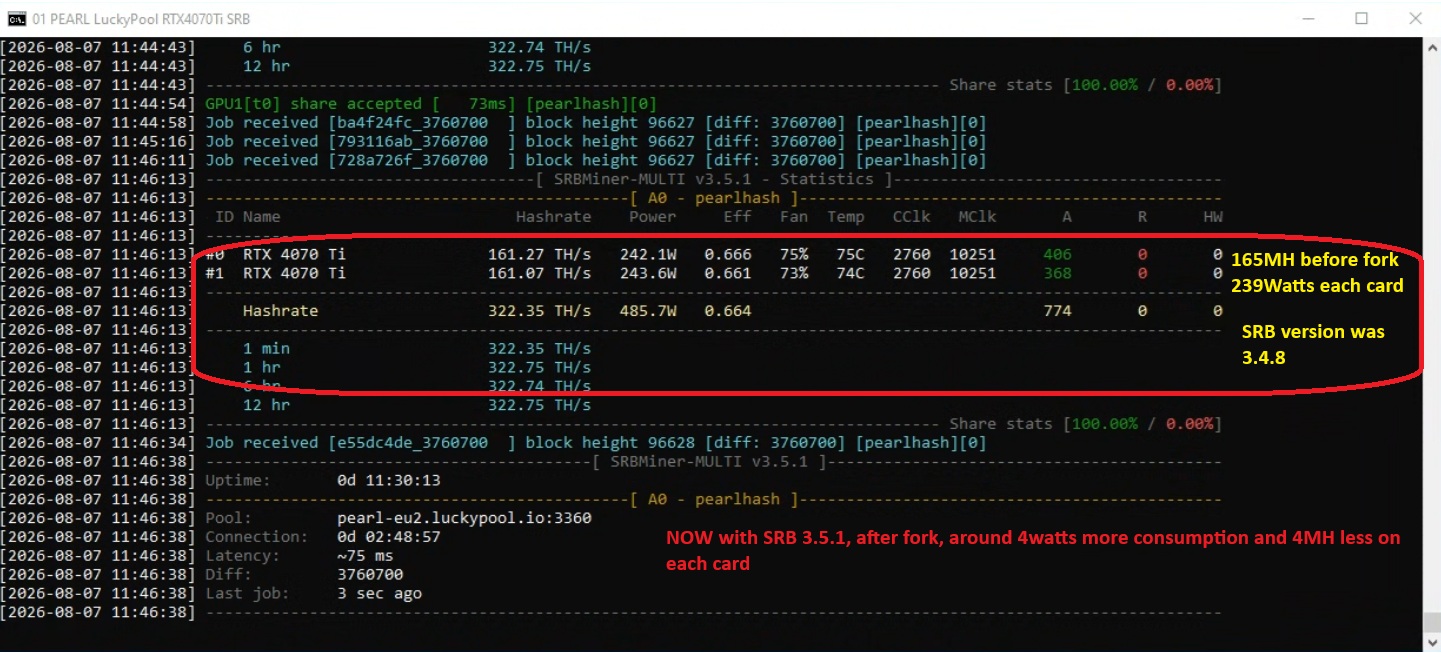Click timestamp '[2026-08-07 11:46:34]'
The image size is (1441, 653).
[99, 443]
